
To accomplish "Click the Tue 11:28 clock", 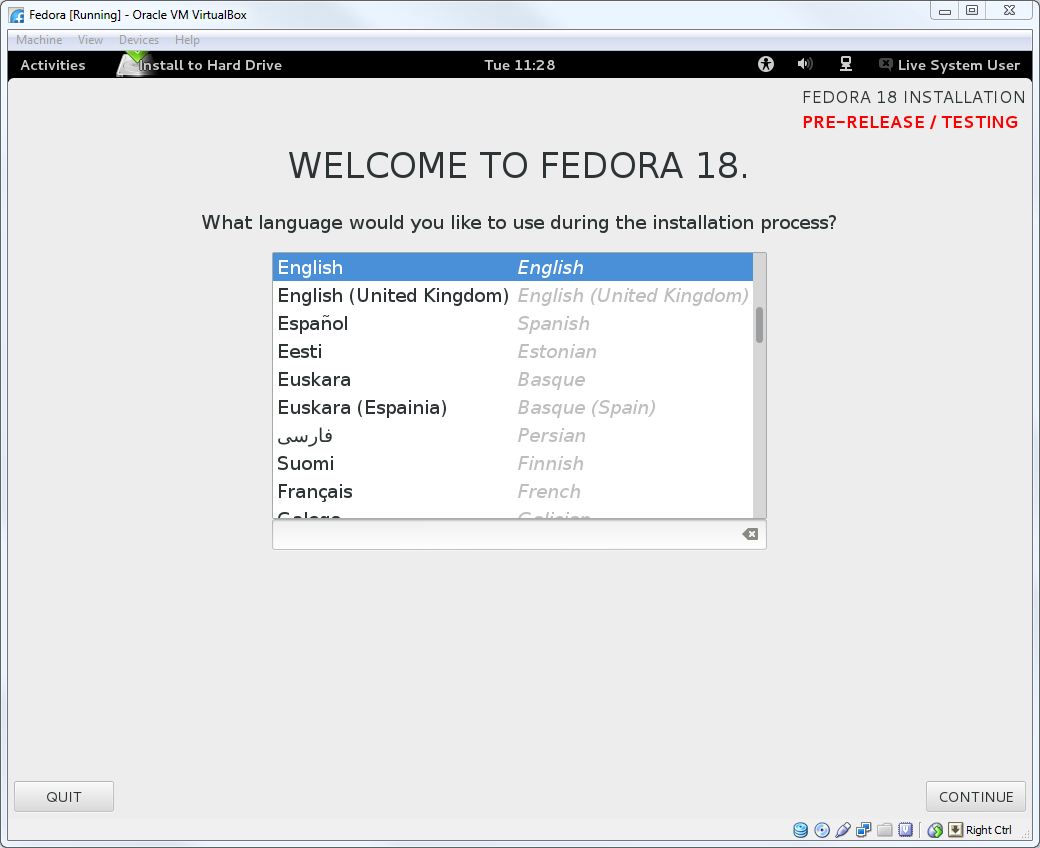I will [x=519, y=65].
